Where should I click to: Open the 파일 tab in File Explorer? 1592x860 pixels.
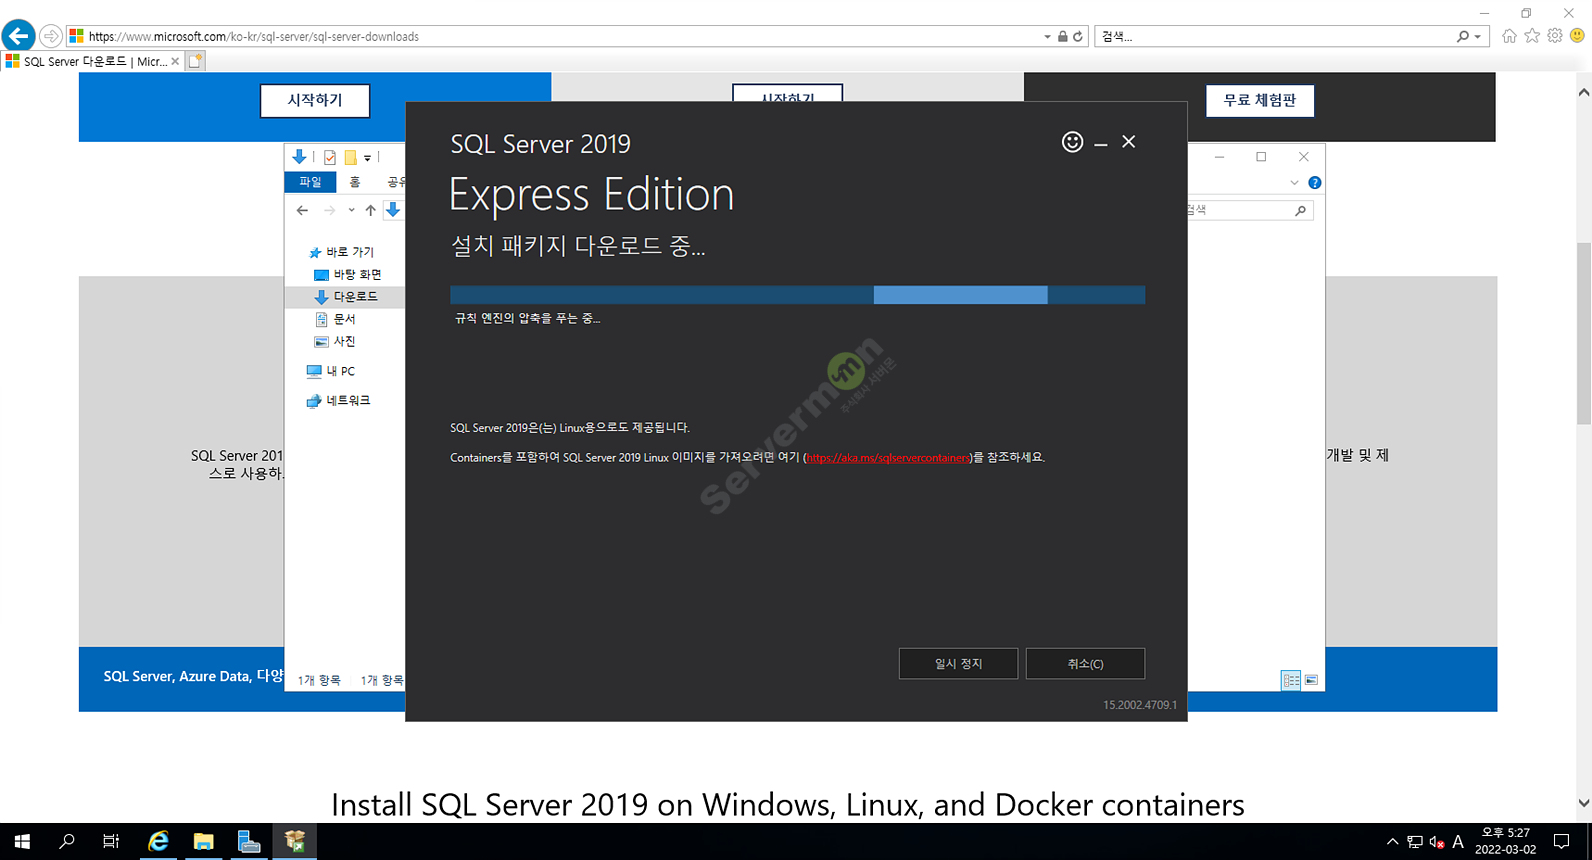click(310, 182)
